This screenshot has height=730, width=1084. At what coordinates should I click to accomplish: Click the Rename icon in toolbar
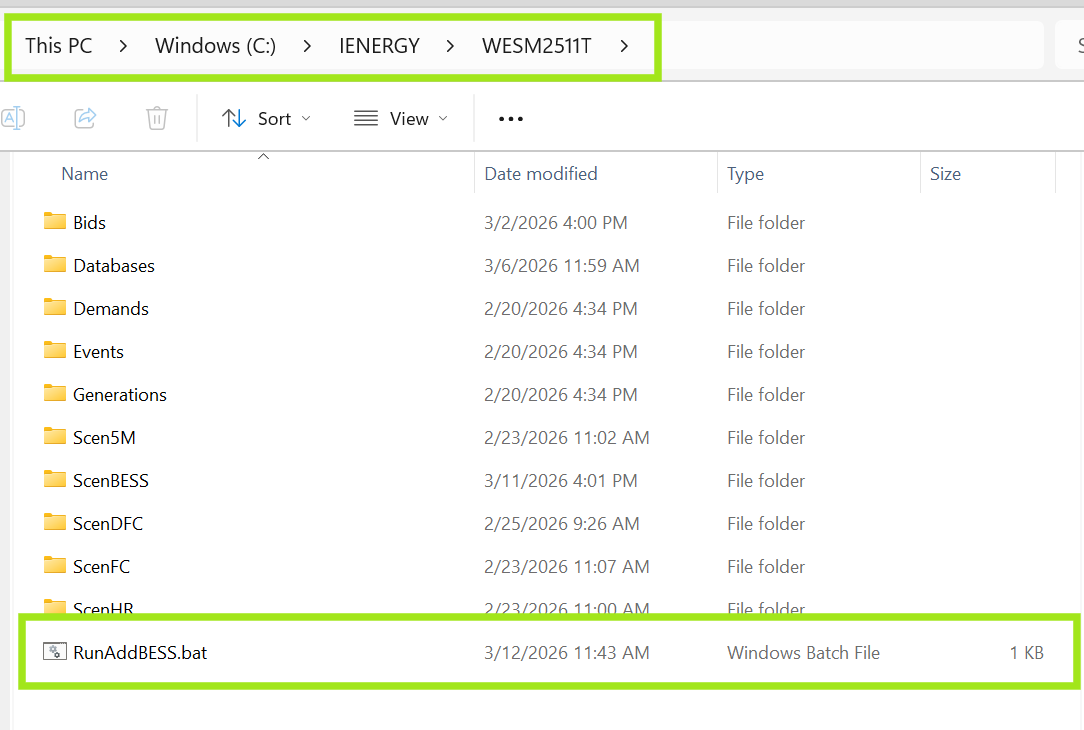point(13,118)
